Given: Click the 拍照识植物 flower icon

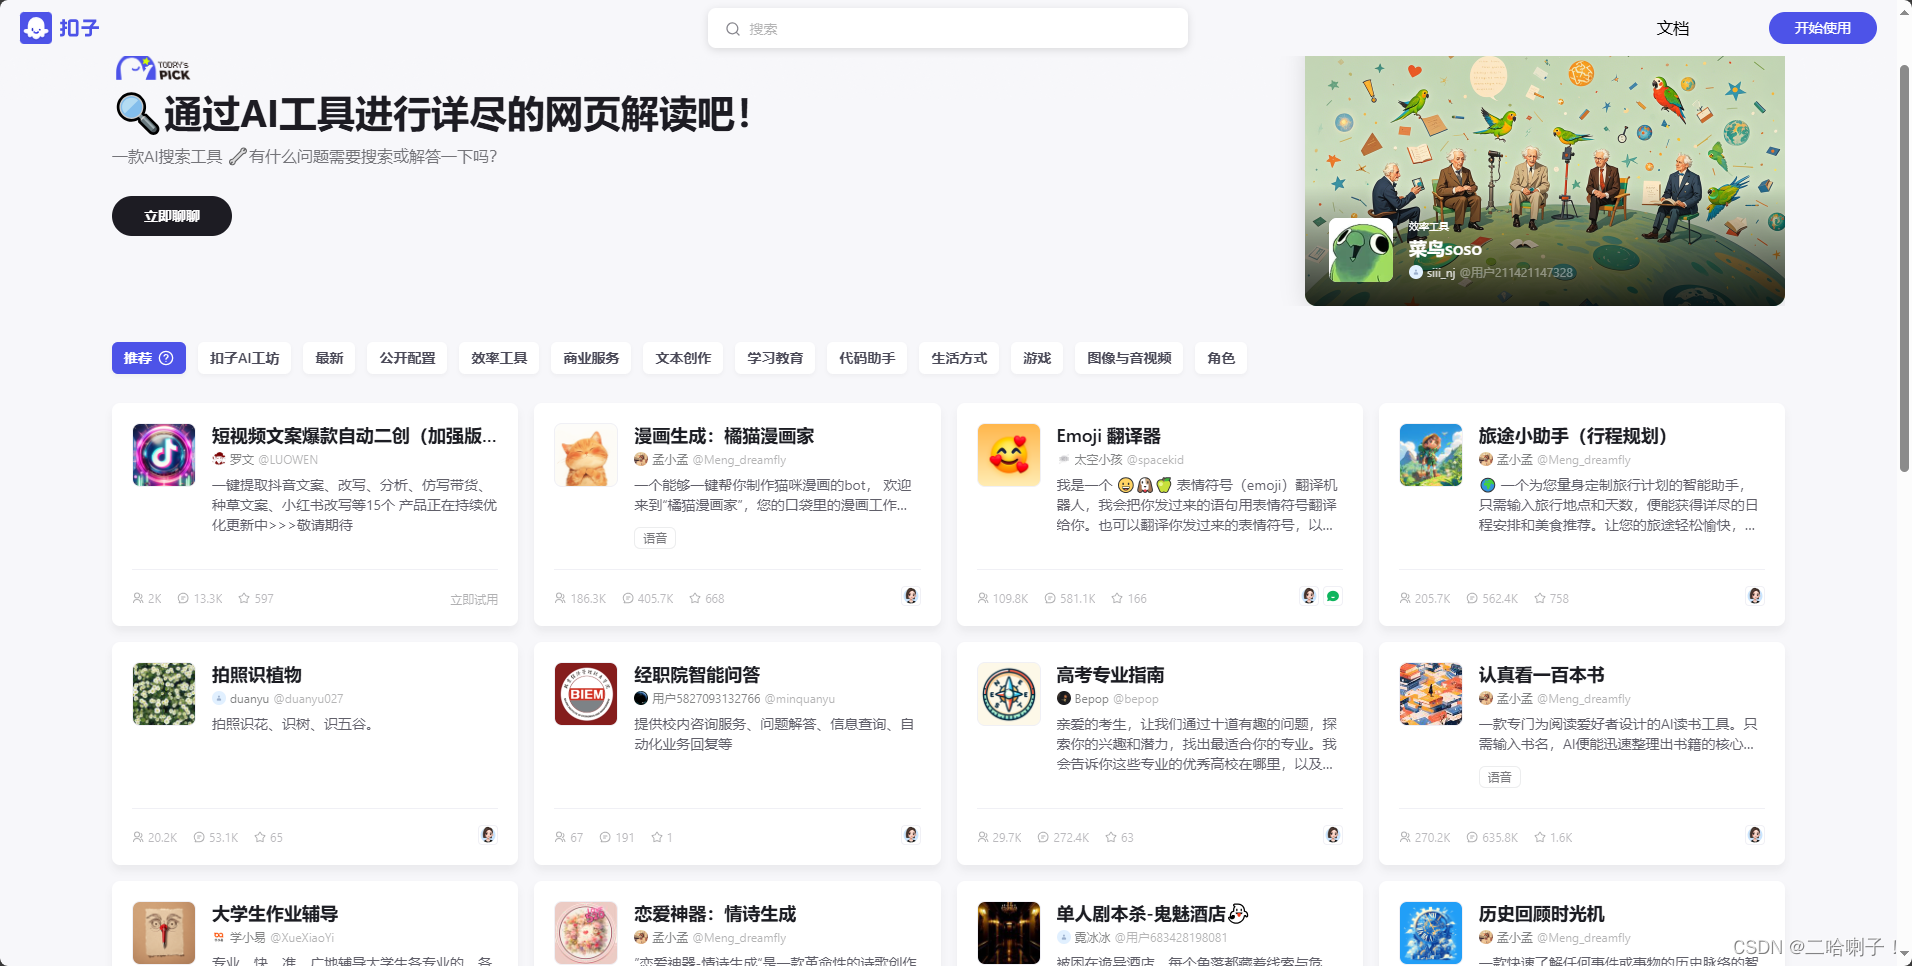Looking at the screenshot, I should pyautogui.click(x=164, y=694).
